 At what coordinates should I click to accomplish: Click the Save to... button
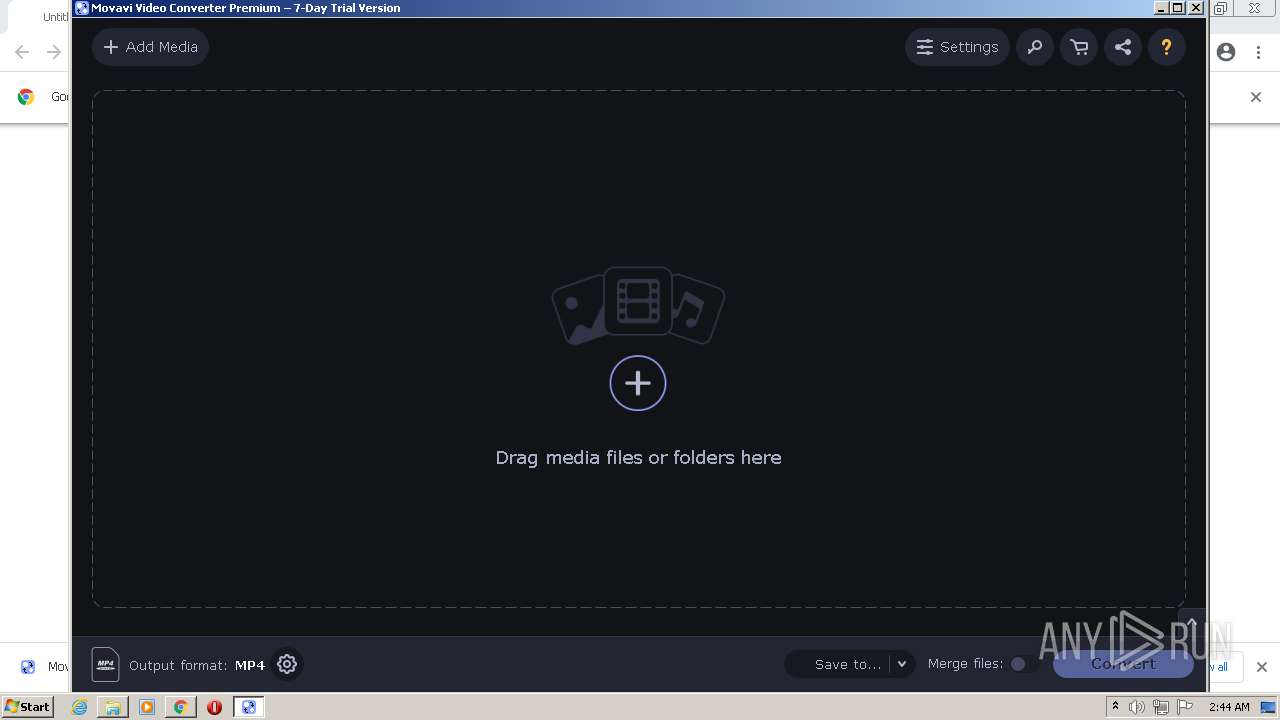tap(838, 664)
